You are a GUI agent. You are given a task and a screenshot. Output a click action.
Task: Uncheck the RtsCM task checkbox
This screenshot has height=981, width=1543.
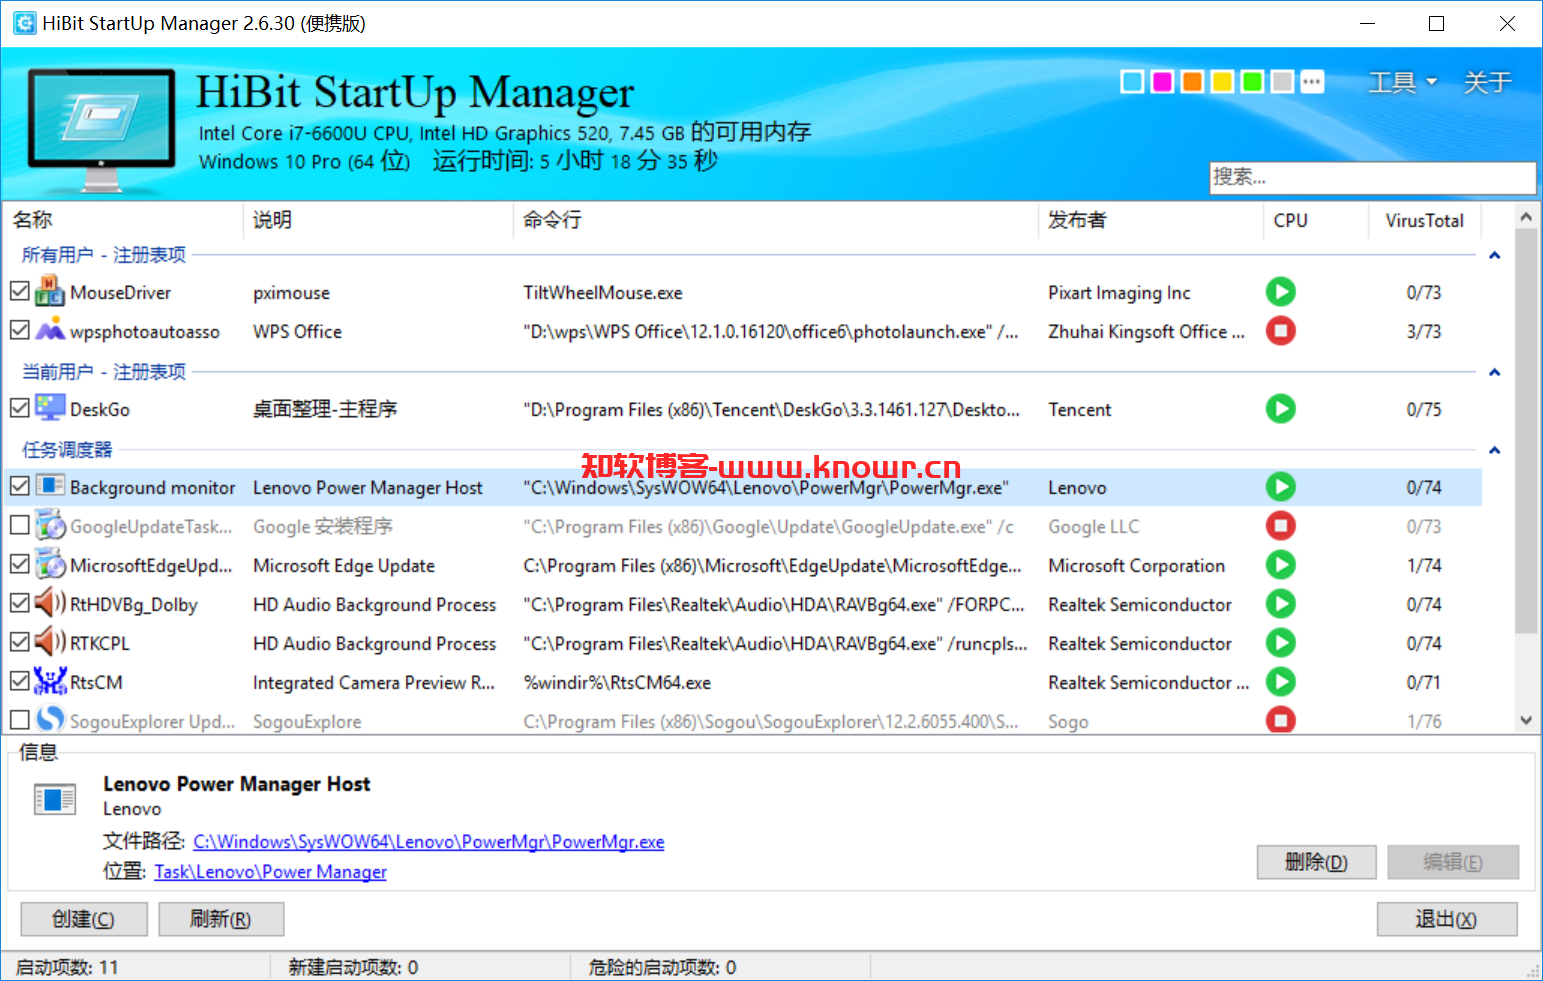tap(19, 681)
